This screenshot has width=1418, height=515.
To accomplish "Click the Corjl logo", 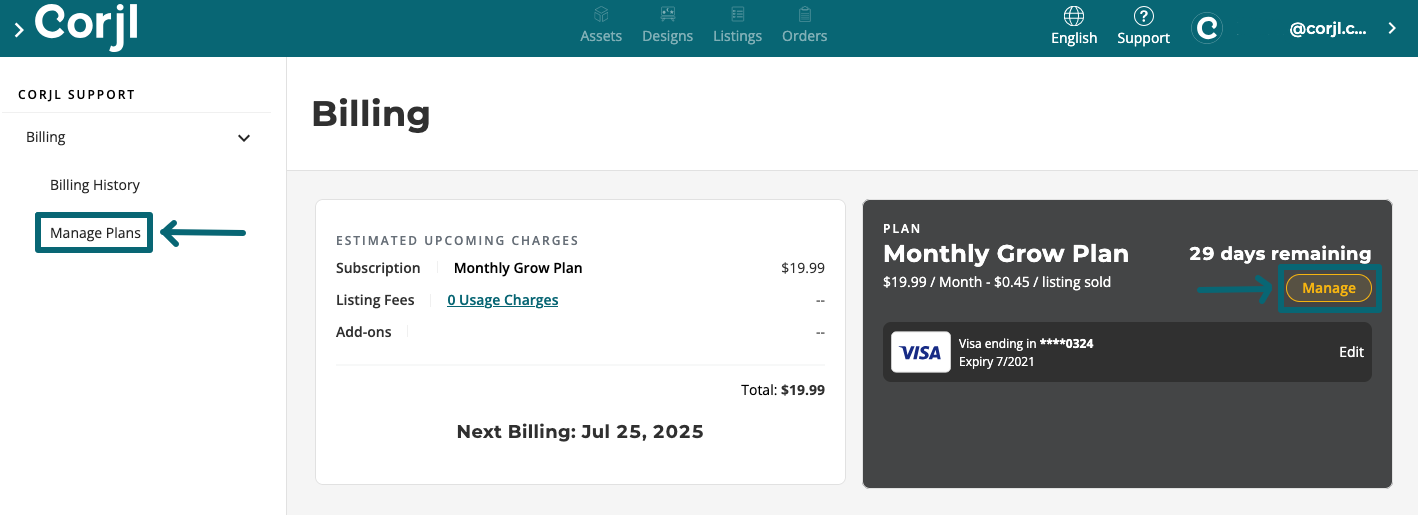I will [x=86, y=26].
